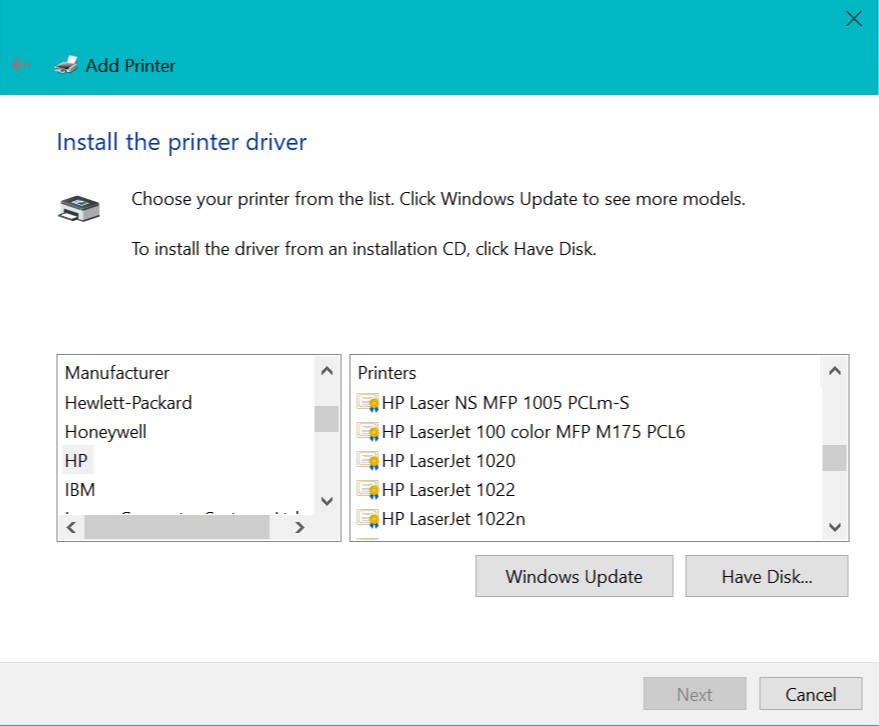Click the back arrow to return
Image resolution: width=879 pixels, height=726 pixels.
point(20,64)
